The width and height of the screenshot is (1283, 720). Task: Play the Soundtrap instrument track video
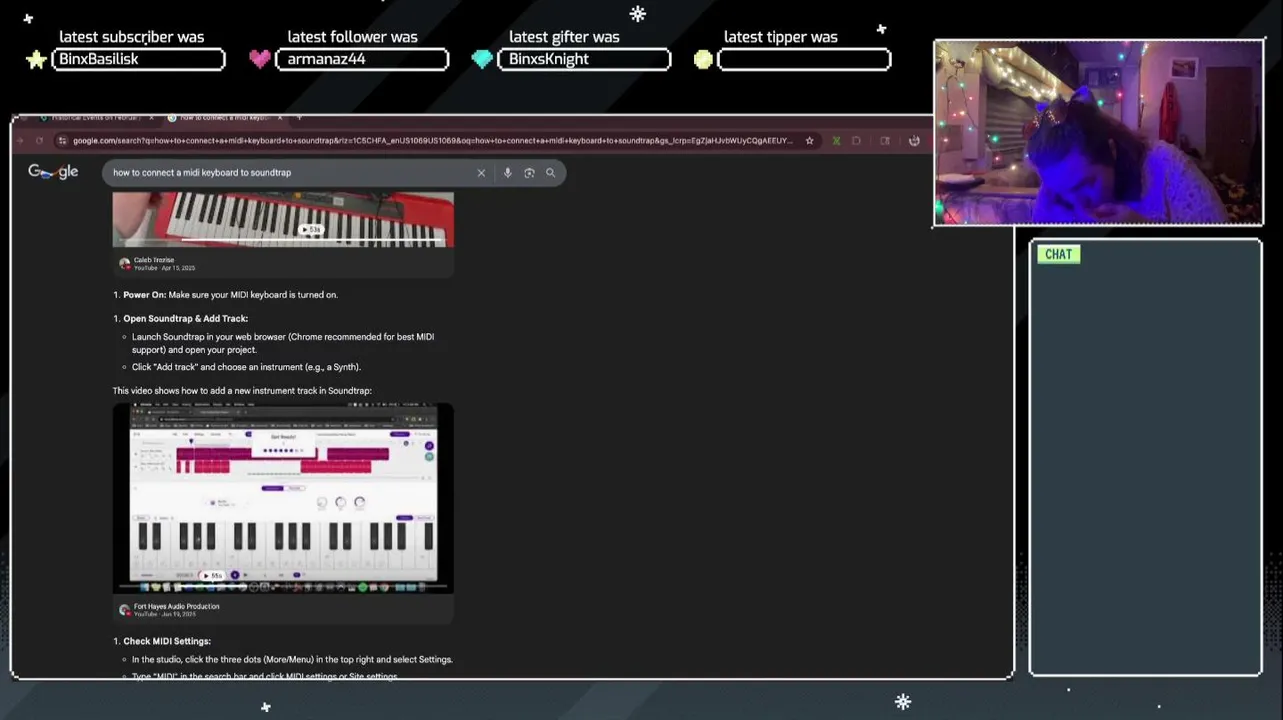point(283,498)
